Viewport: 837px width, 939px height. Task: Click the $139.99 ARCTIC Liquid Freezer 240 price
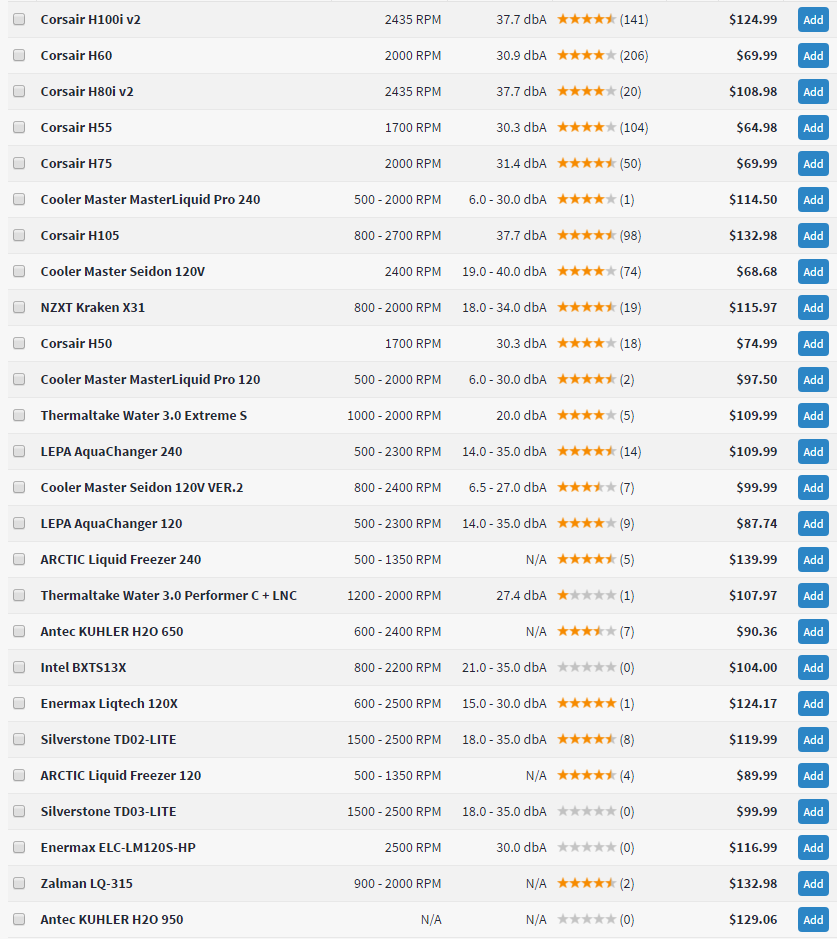[753, 559]
